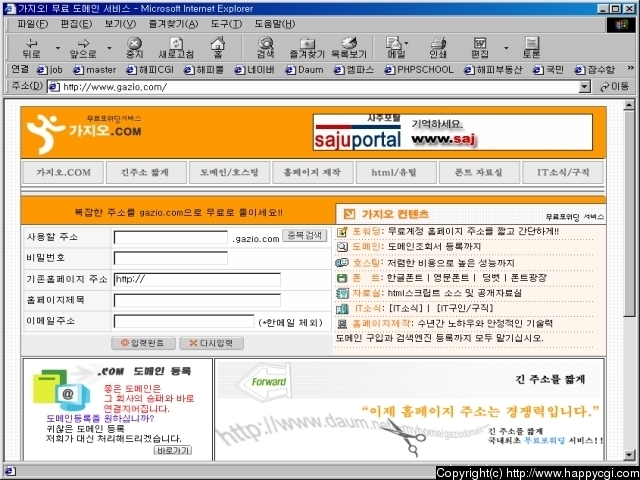Viewport: 640px width, 480px height.
Task: Click the Print (인쇄) toolbar icon
Action: point(438,48)
